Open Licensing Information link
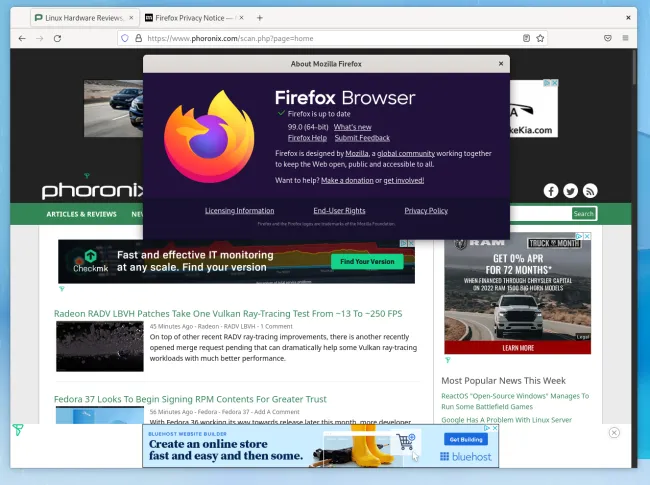The height and width of the screenshot is (485, 650). (x=239, y=211)
